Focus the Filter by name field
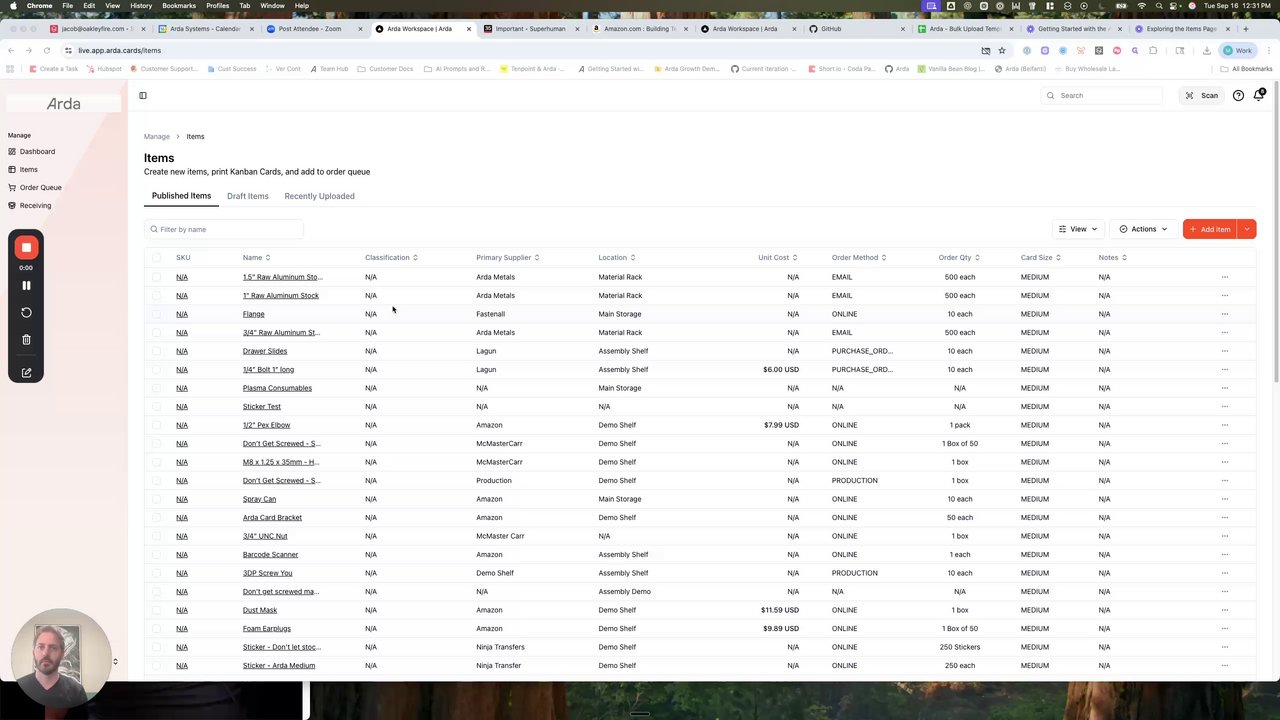Viewport: 1280px width, 720px height. pos(224,229)
